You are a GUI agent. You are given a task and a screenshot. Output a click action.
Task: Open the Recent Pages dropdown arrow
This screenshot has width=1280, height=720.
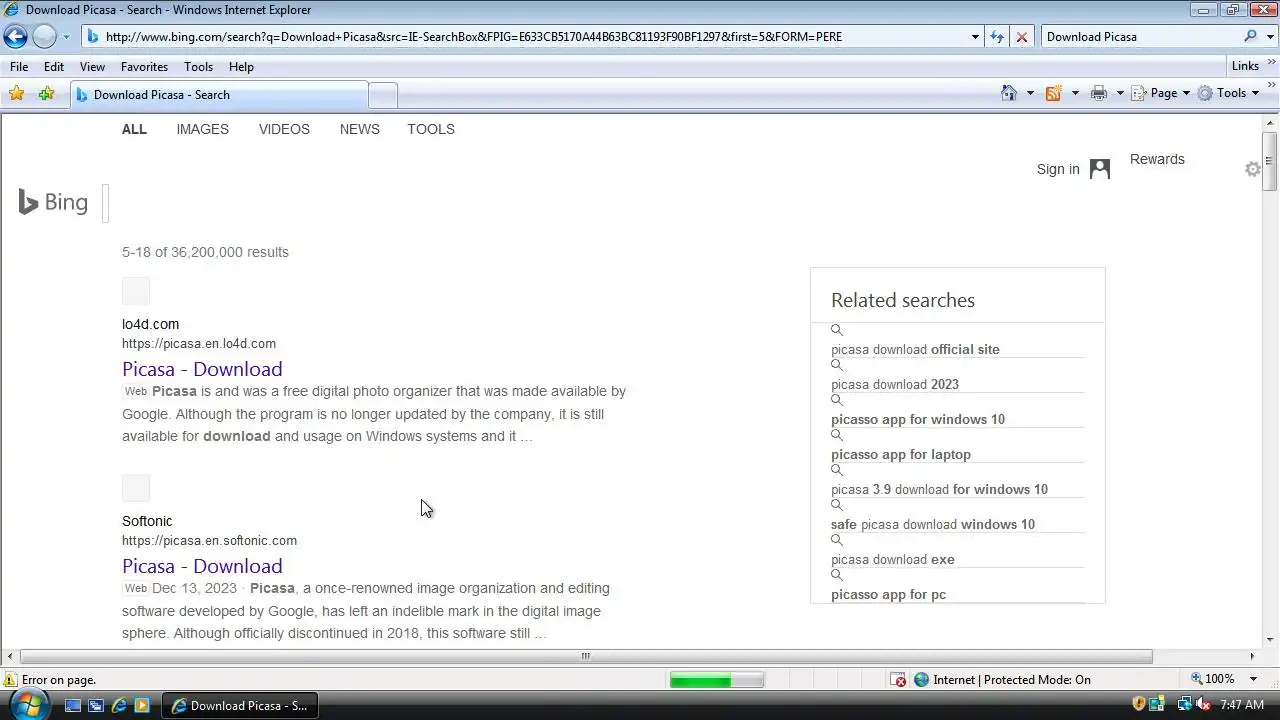click(66, 37)
